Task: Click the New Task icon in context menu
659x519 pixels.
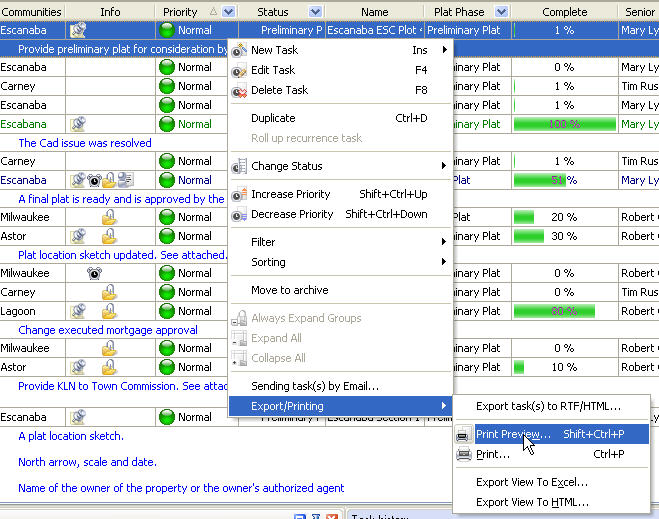Action: pyautogui.click(x=239, y=50)
